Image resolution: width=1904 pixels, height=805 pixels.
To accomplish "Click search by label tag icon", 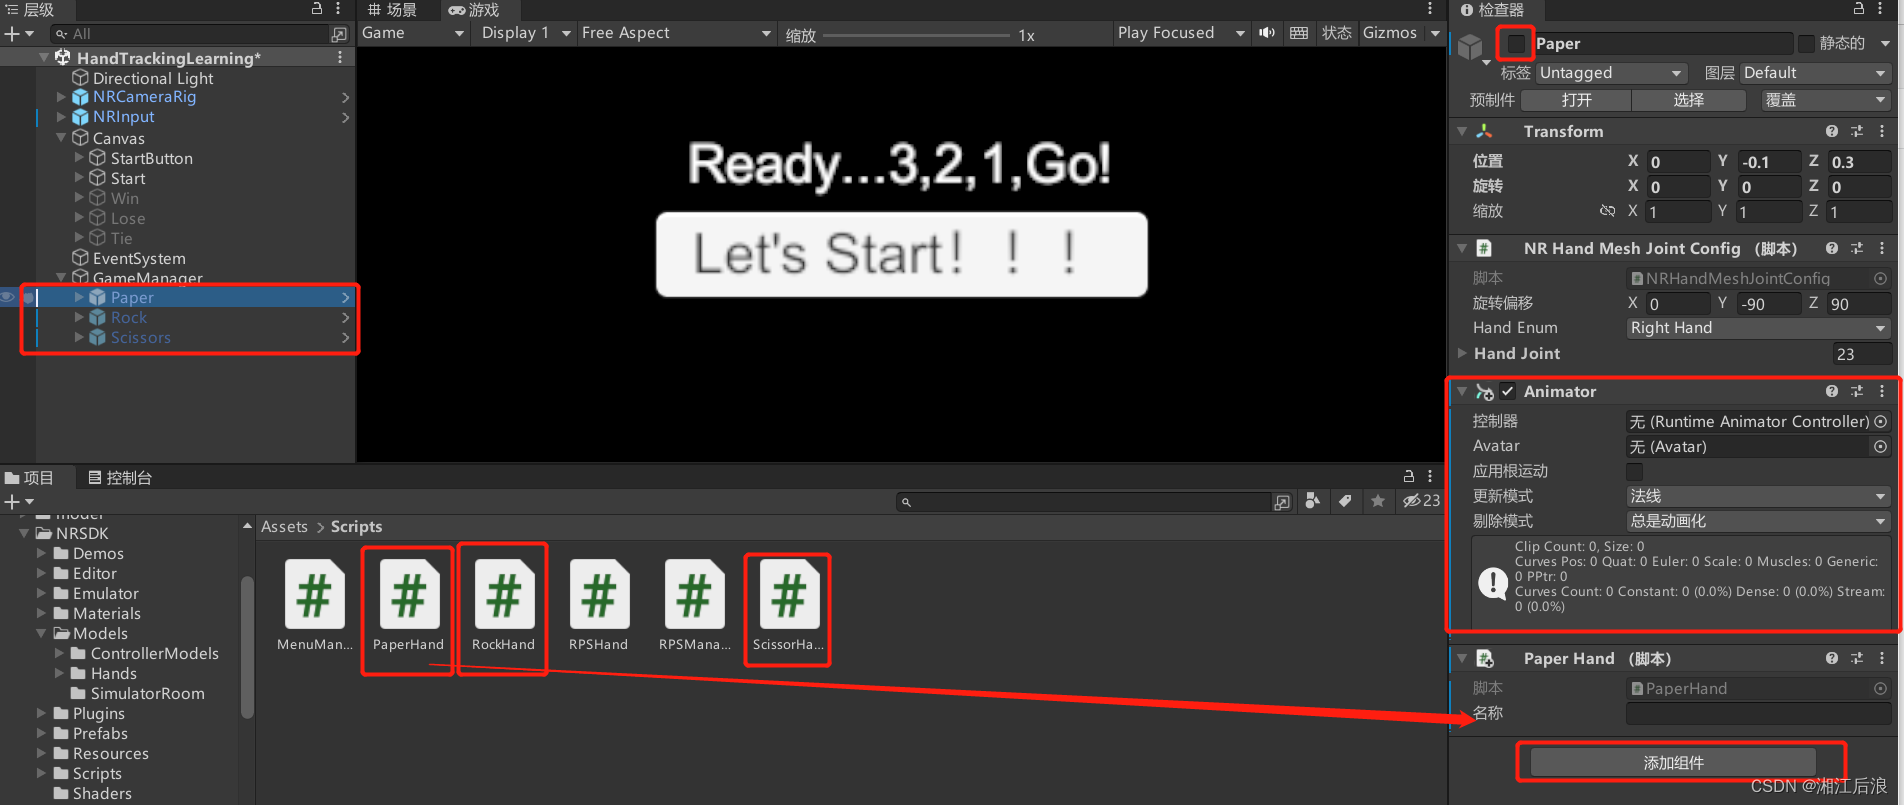I will coord(1345,501).
